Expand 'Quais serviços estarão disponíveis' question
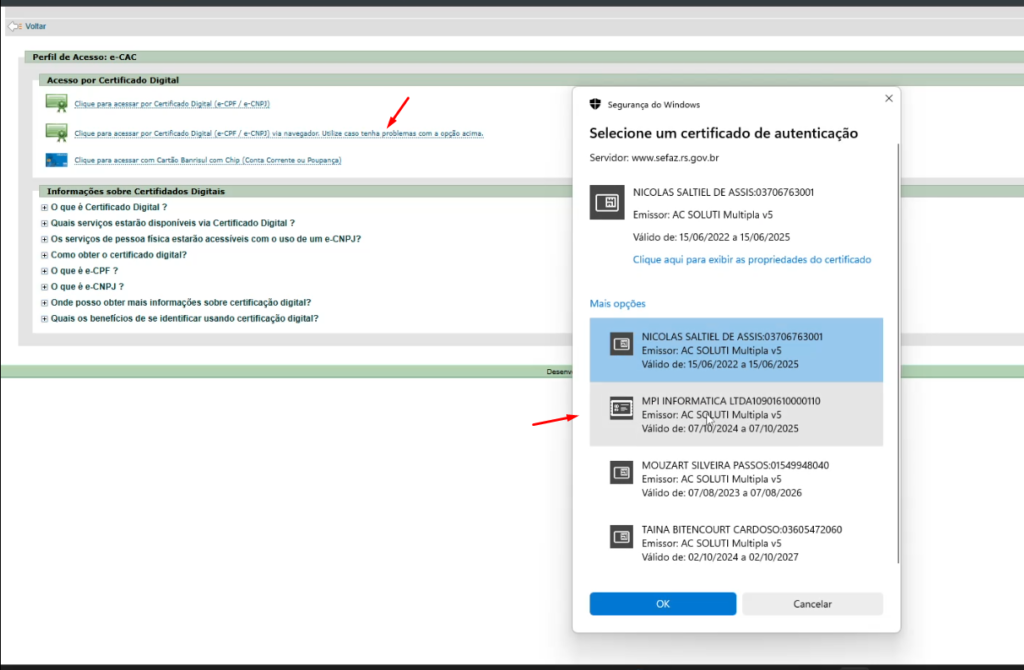Viewport: 1024px width, 670px height. (x=44, y=223)
